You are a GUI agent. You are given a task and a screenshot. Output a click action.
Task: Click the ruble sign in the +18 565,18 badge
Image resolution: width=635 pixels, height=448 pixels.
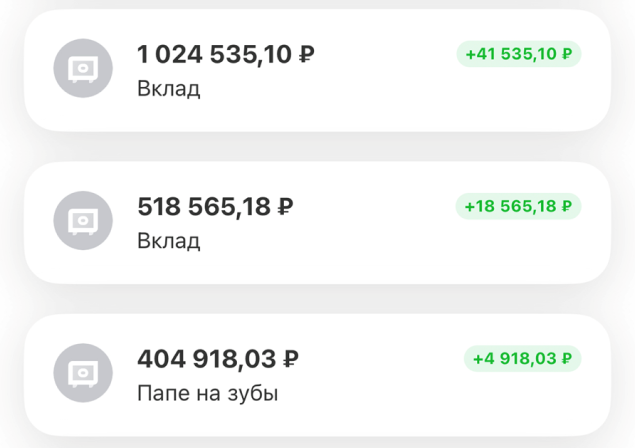(x=567, y=206)
